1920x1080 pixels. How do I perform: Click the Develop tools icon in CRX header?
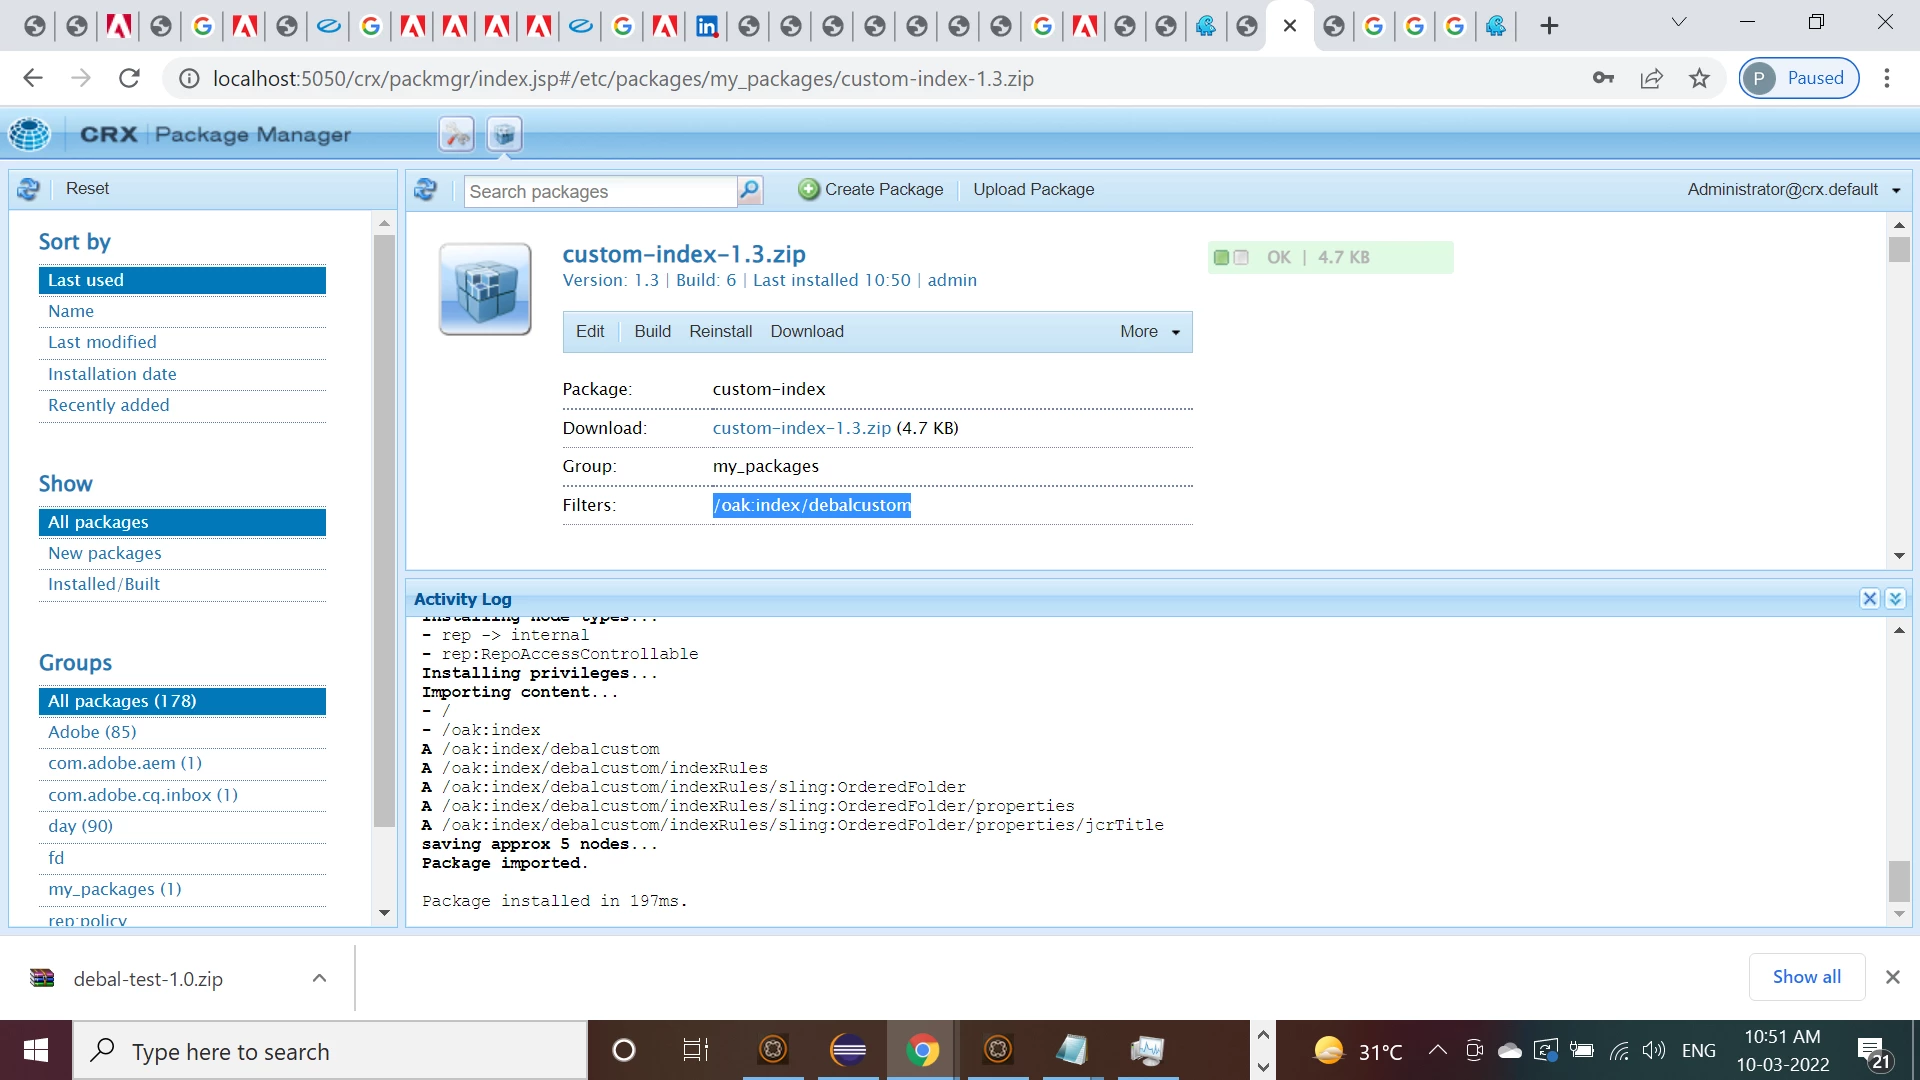pyautogui.click(x=457, y=134)
